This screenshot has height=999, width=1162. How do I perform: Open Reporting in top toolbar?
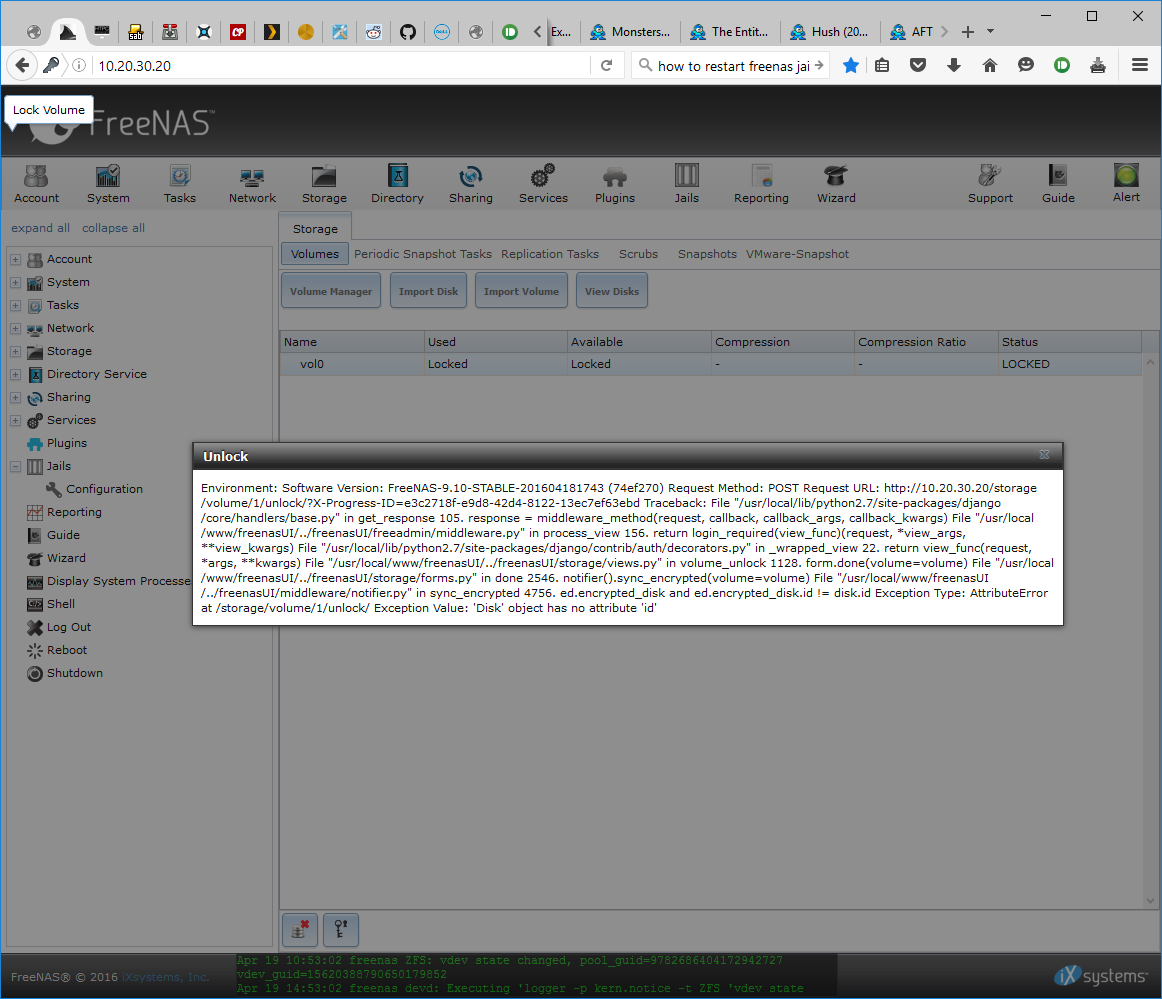(761, 184)
